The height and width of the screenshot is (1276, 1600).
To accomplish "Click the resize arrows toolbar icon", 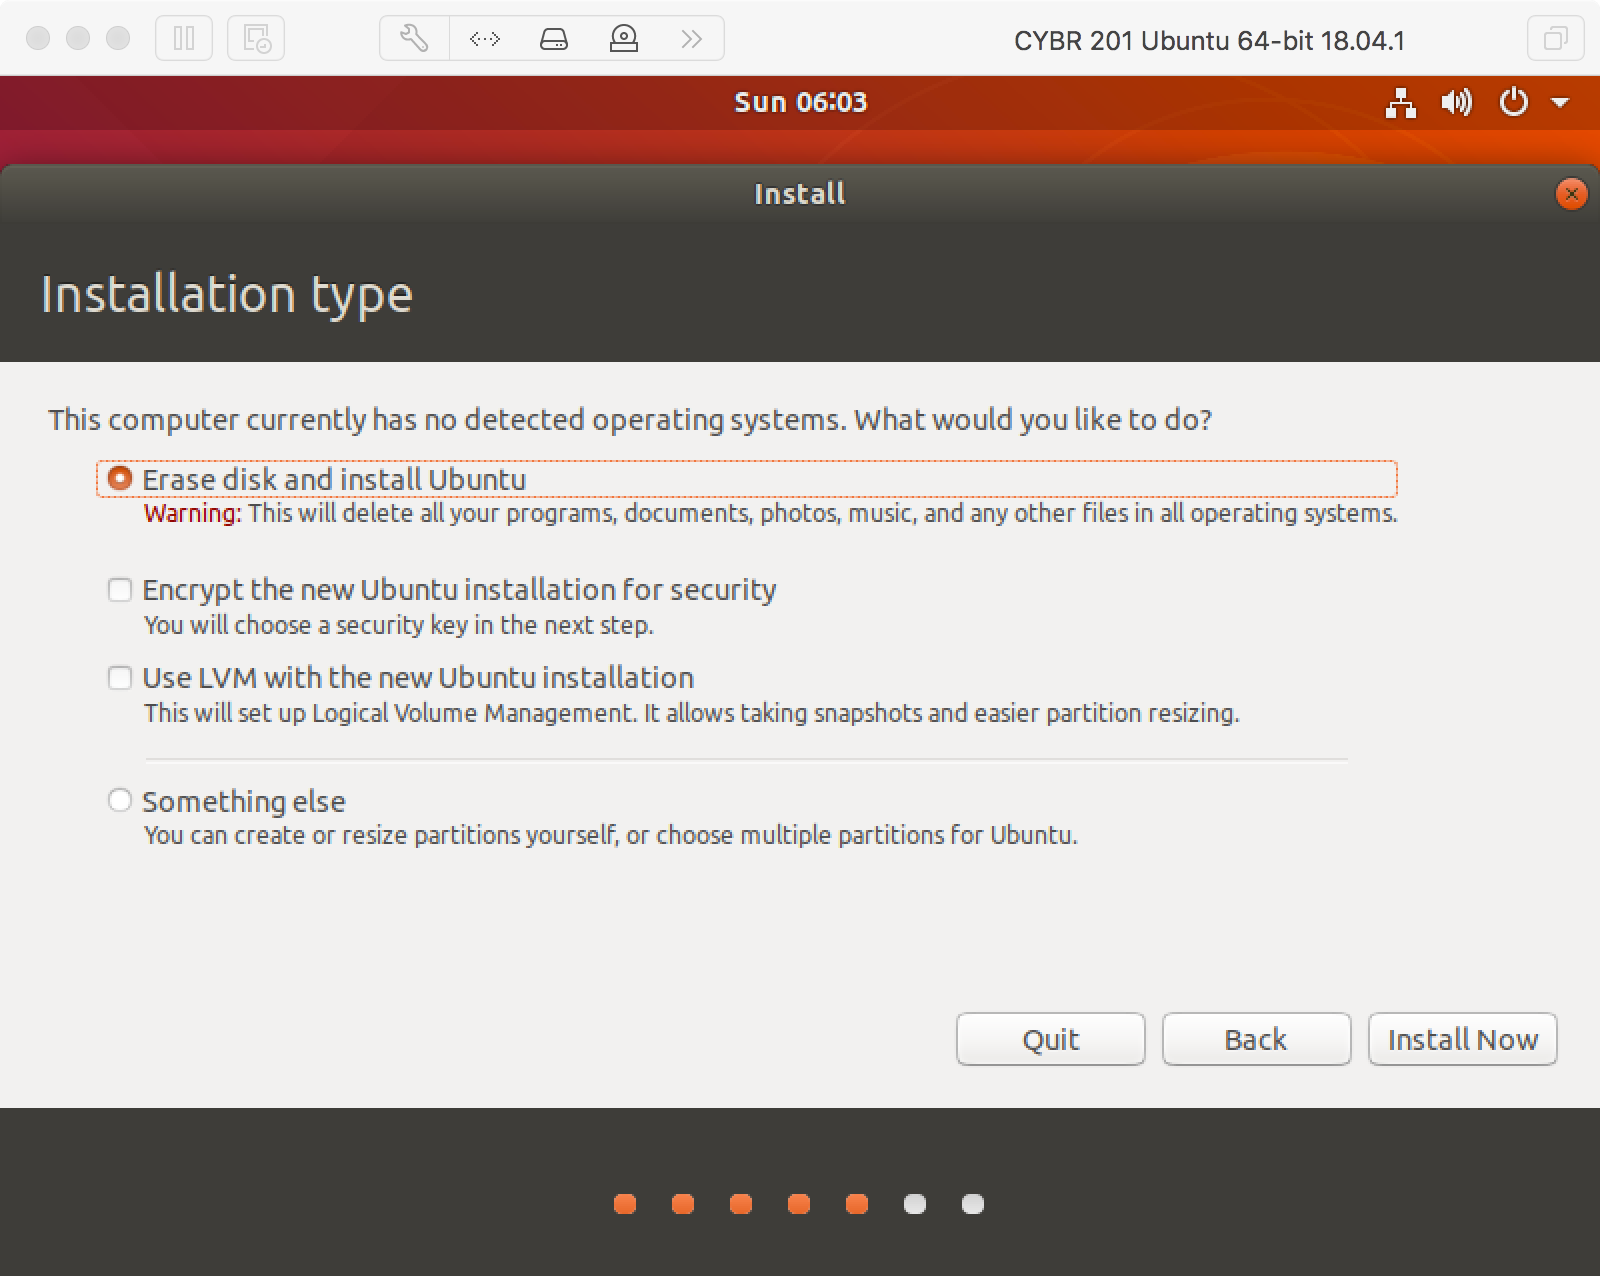I will 484,39.
